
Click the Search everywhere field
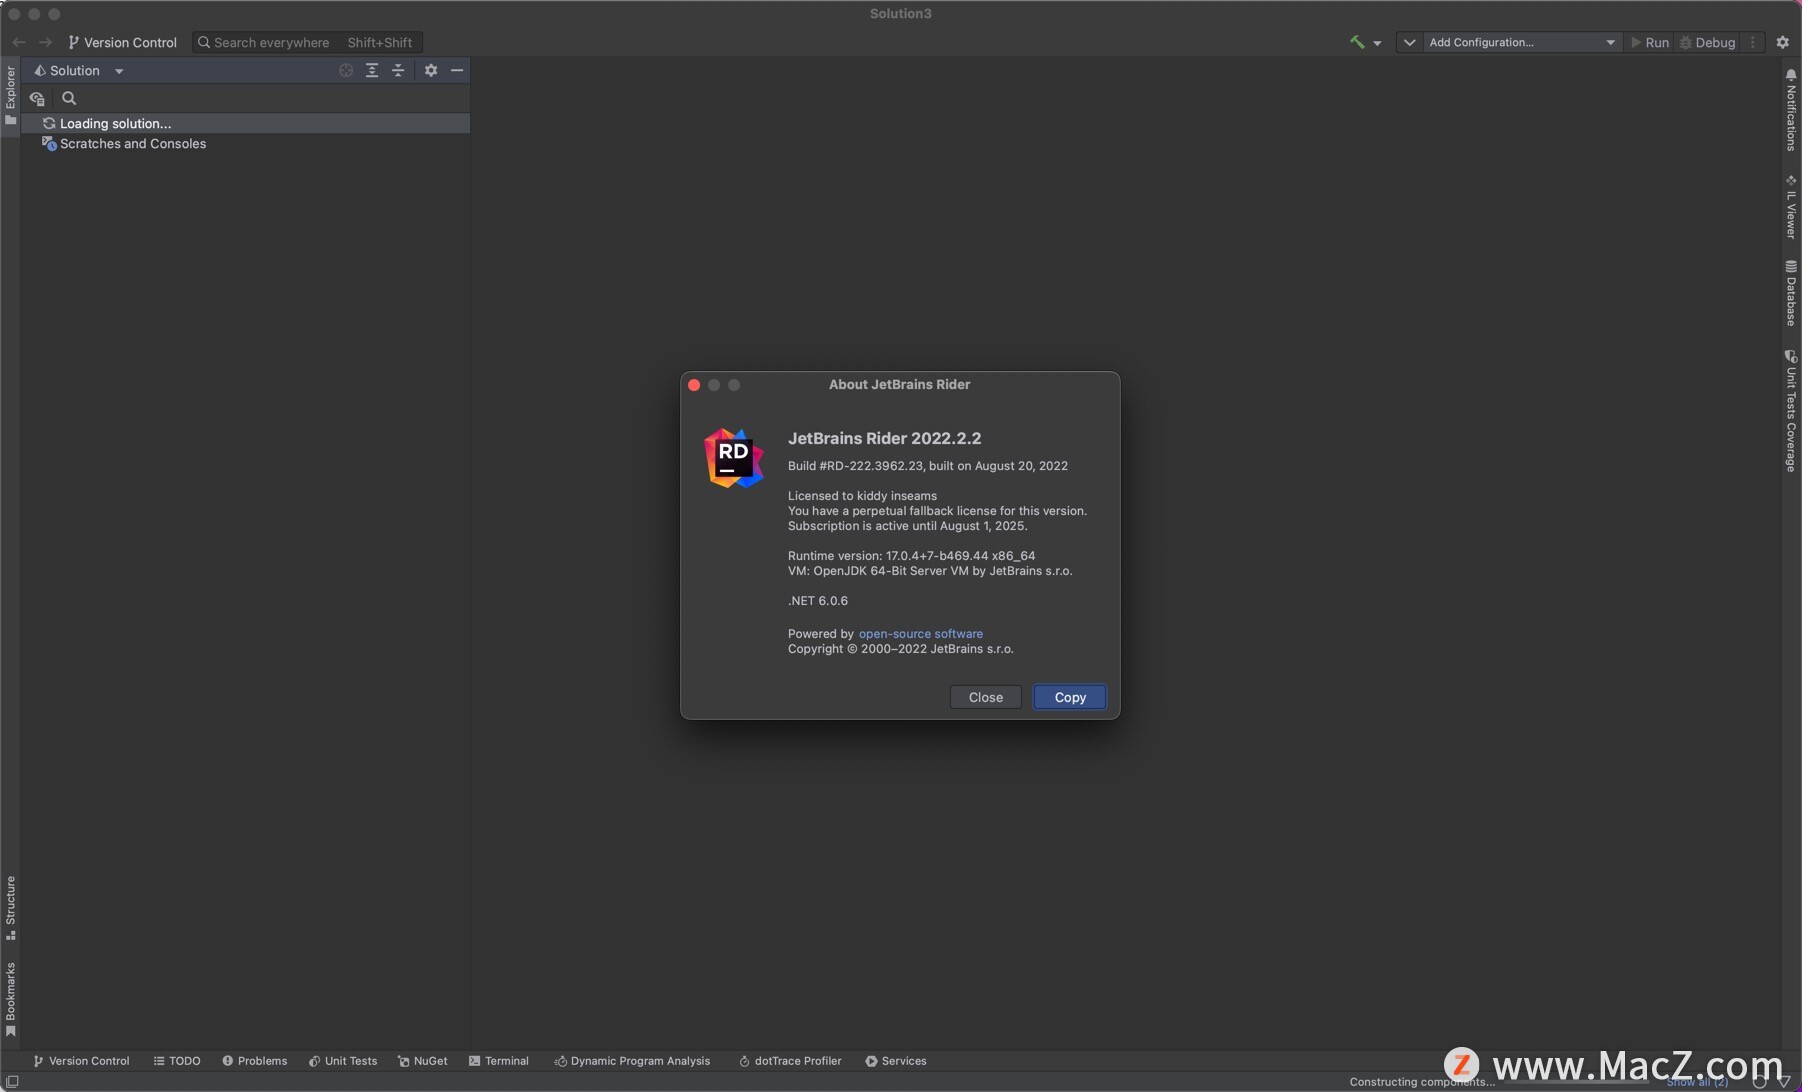(307, 42)
